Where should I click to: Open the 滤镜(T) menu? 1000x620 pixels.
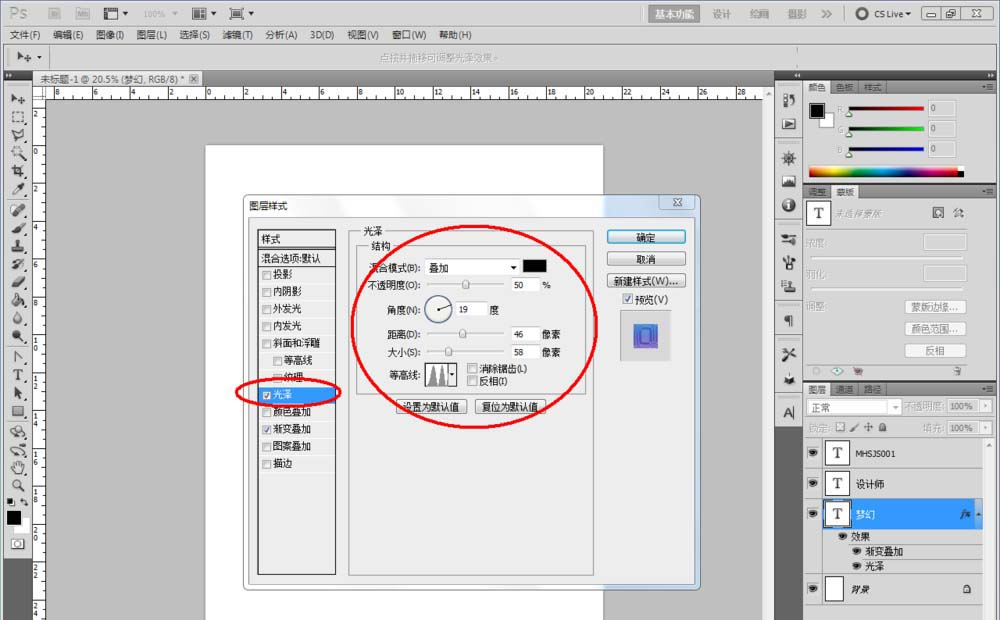237,35
